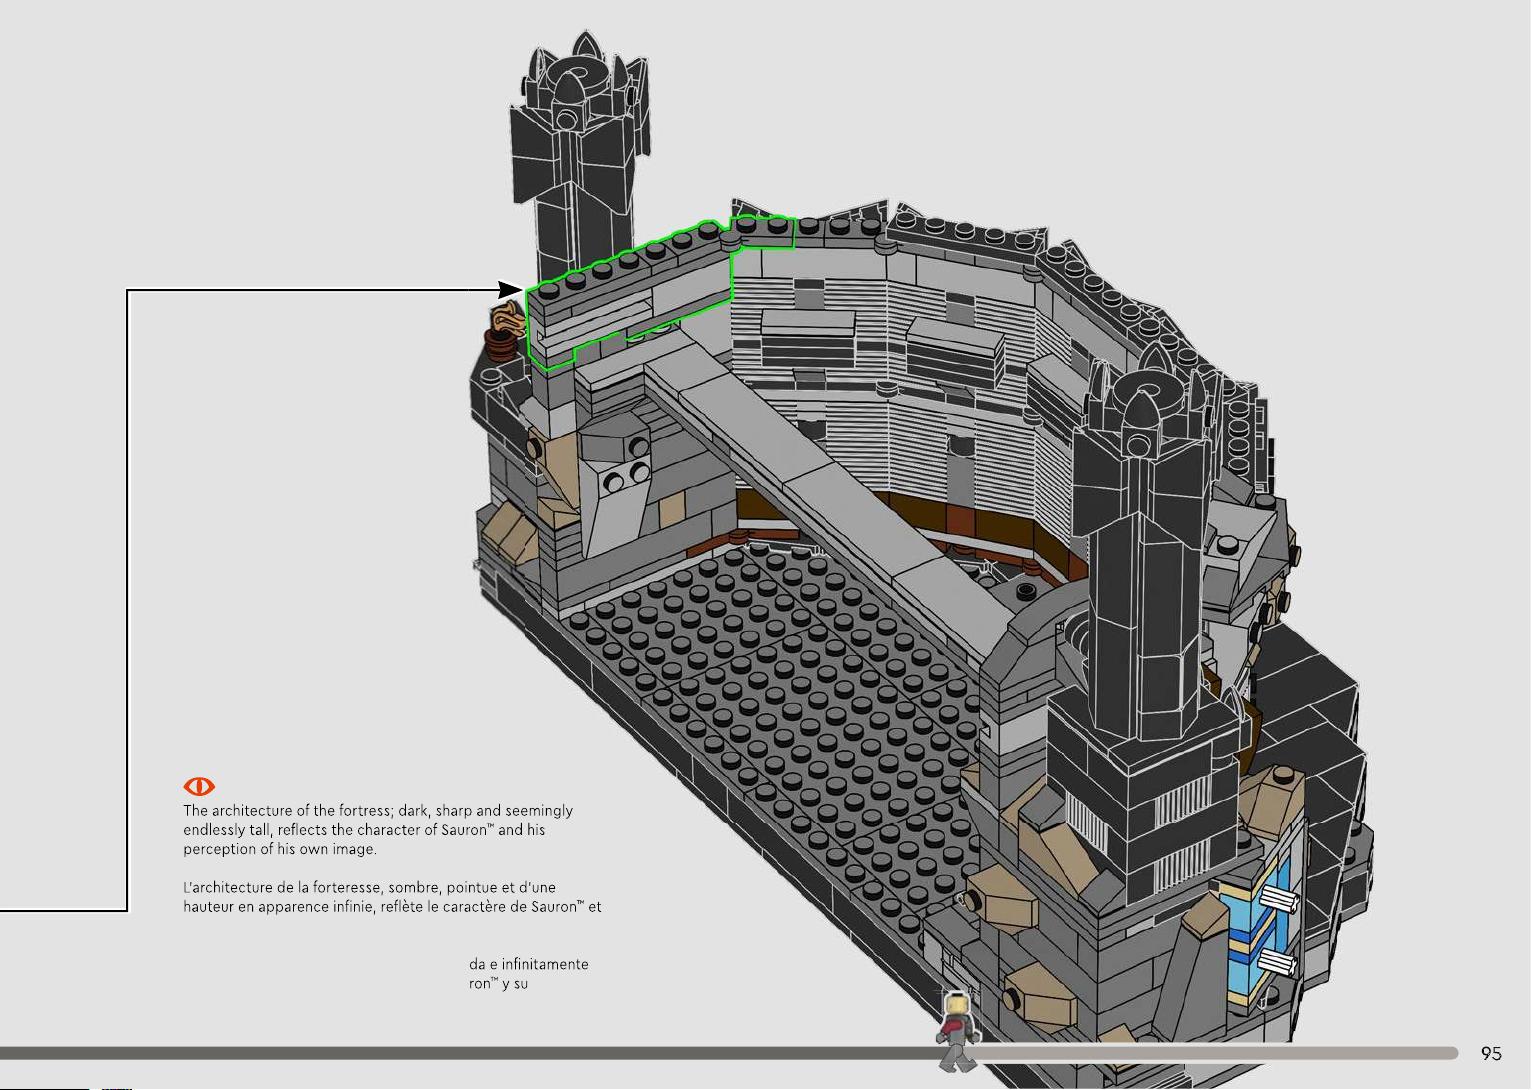This screenshot has width=1532, height=1090.
Task: Click the English paragraph beginning 'The architecture of the fortress'
Action: (378, 830)
